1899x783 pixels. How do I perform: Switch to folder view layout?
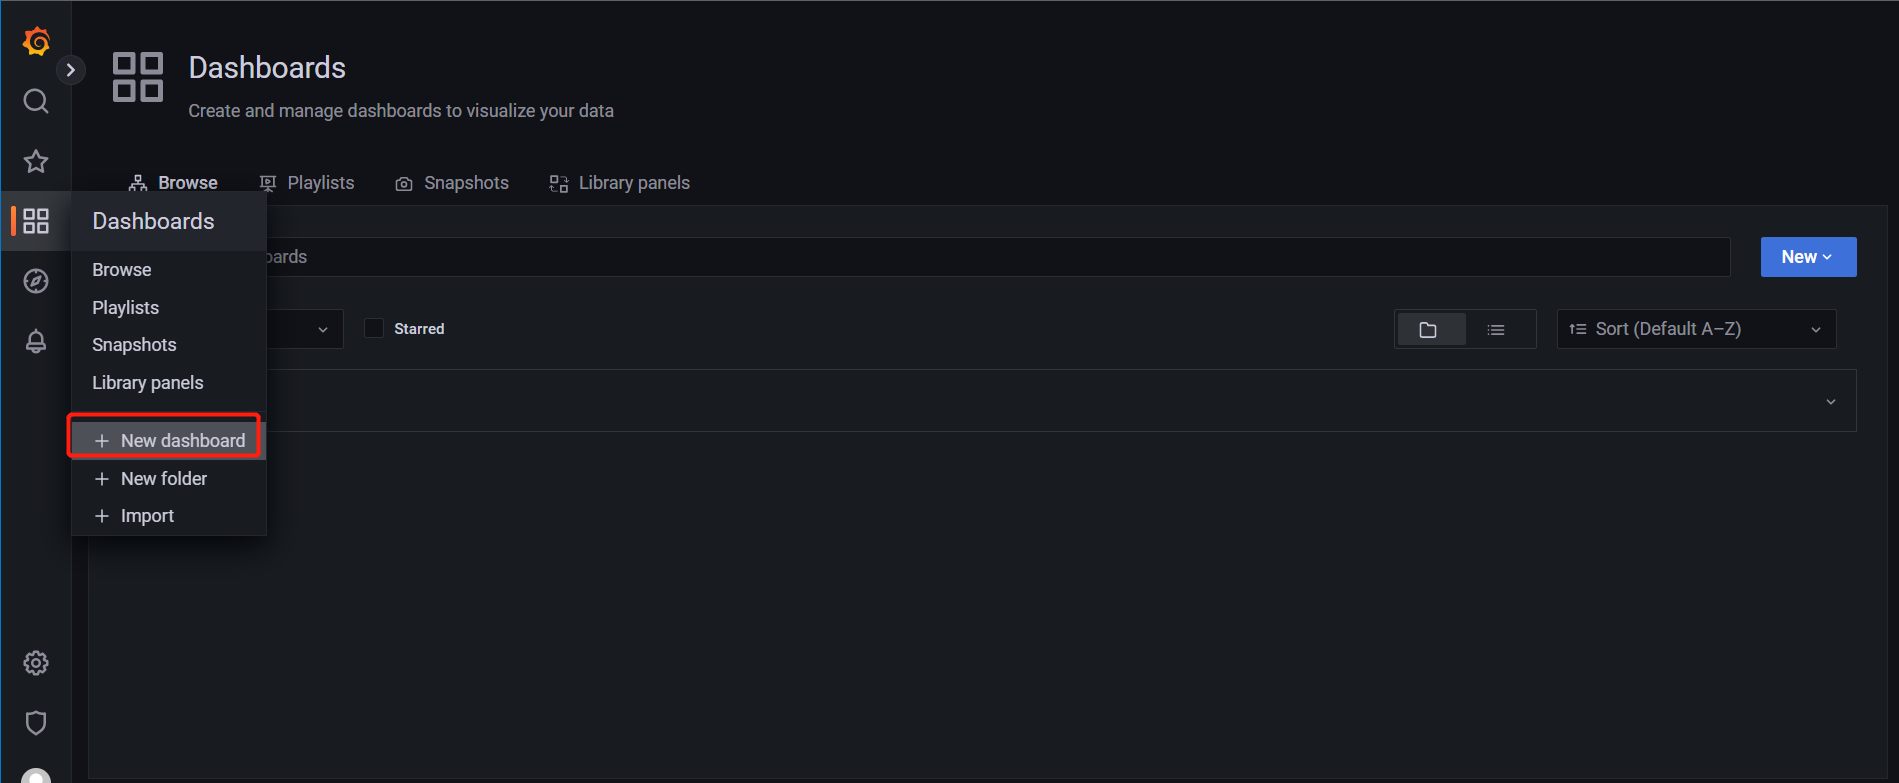tap(1428, 330)
